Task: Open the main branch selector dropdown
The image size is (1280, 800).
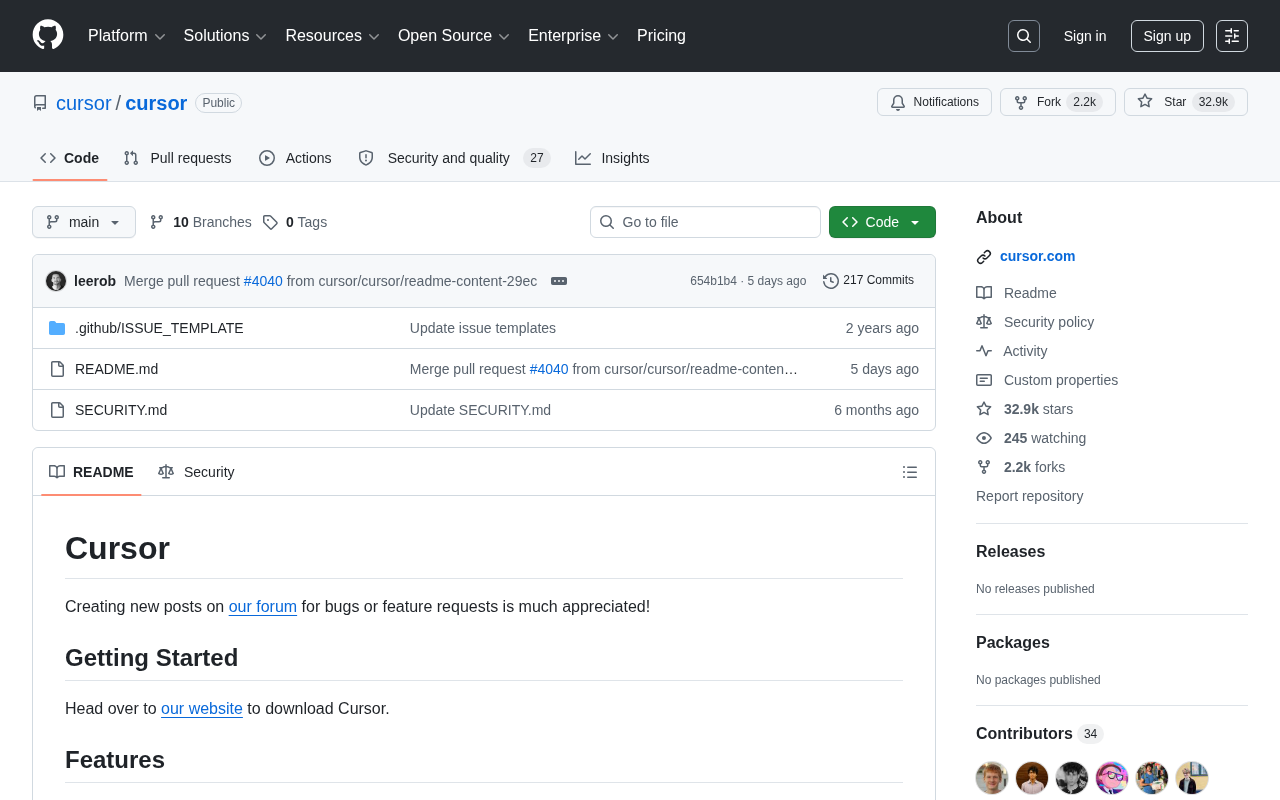Action: 84,222
